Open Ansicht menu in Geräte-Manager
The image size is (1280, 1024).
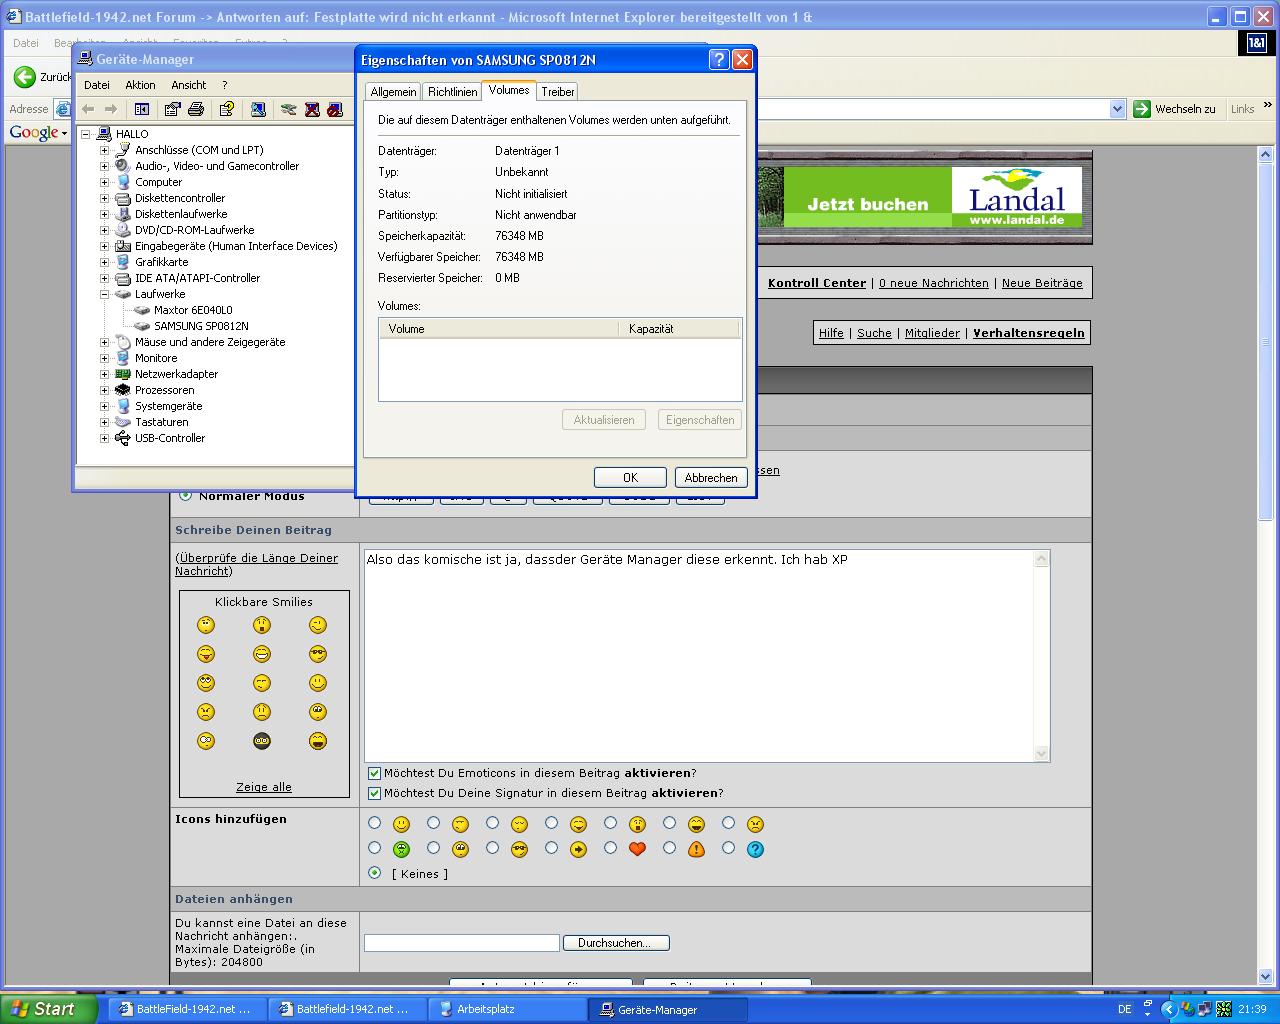click(188, 85)
